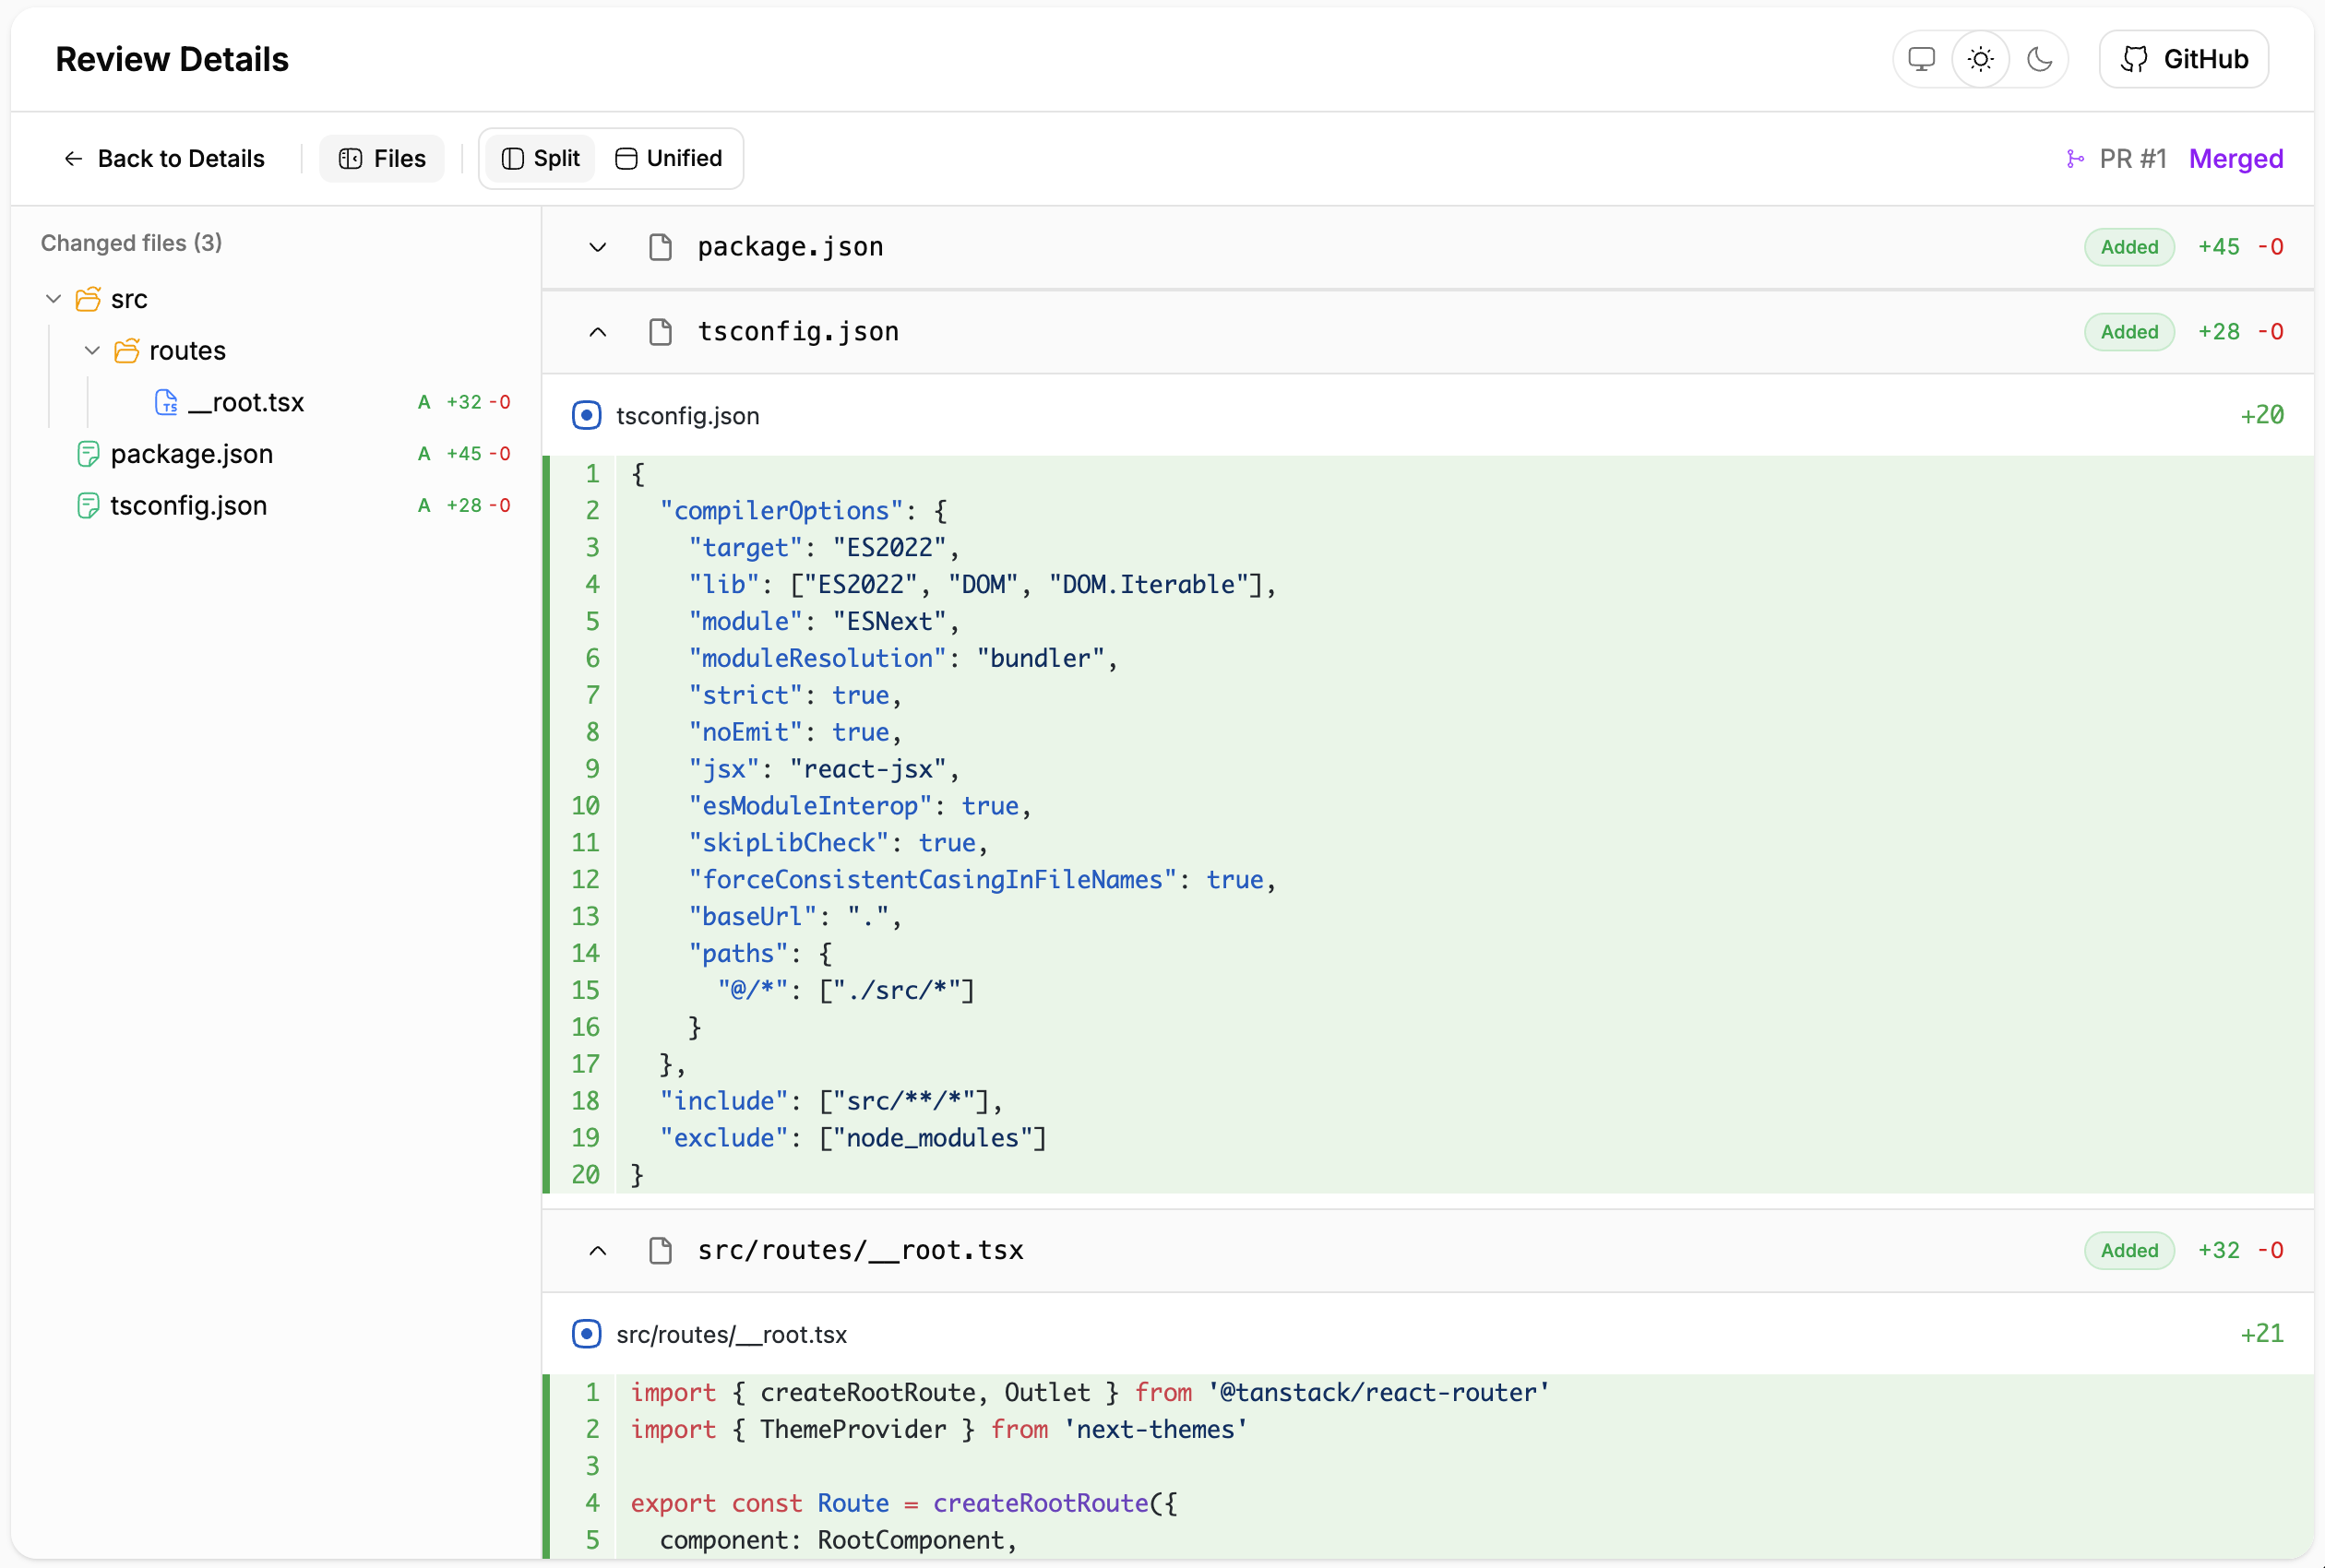The height and width of the screenshot is (1568, 2325).
Task: Switch to system theme monitor icon
Action: coord(1921,59)
